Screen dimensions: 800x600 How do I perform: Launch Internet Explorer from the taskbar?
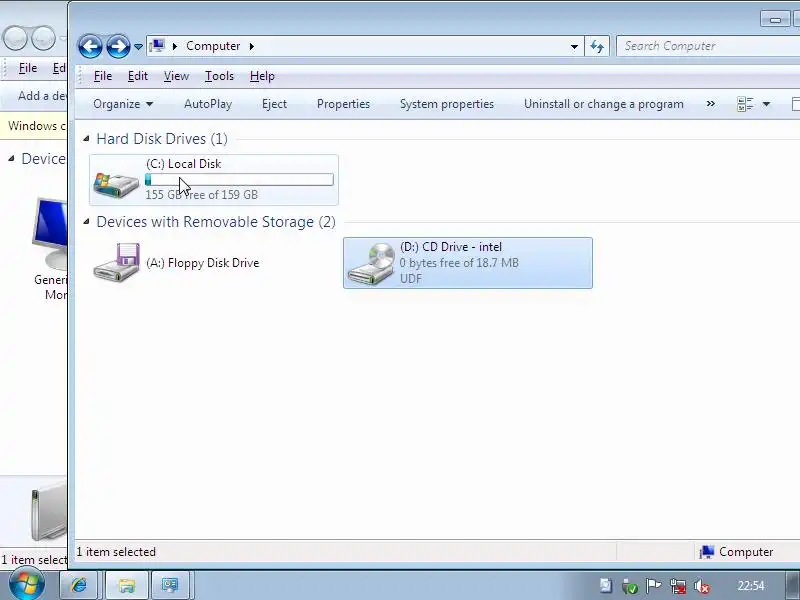click(79, 585)
